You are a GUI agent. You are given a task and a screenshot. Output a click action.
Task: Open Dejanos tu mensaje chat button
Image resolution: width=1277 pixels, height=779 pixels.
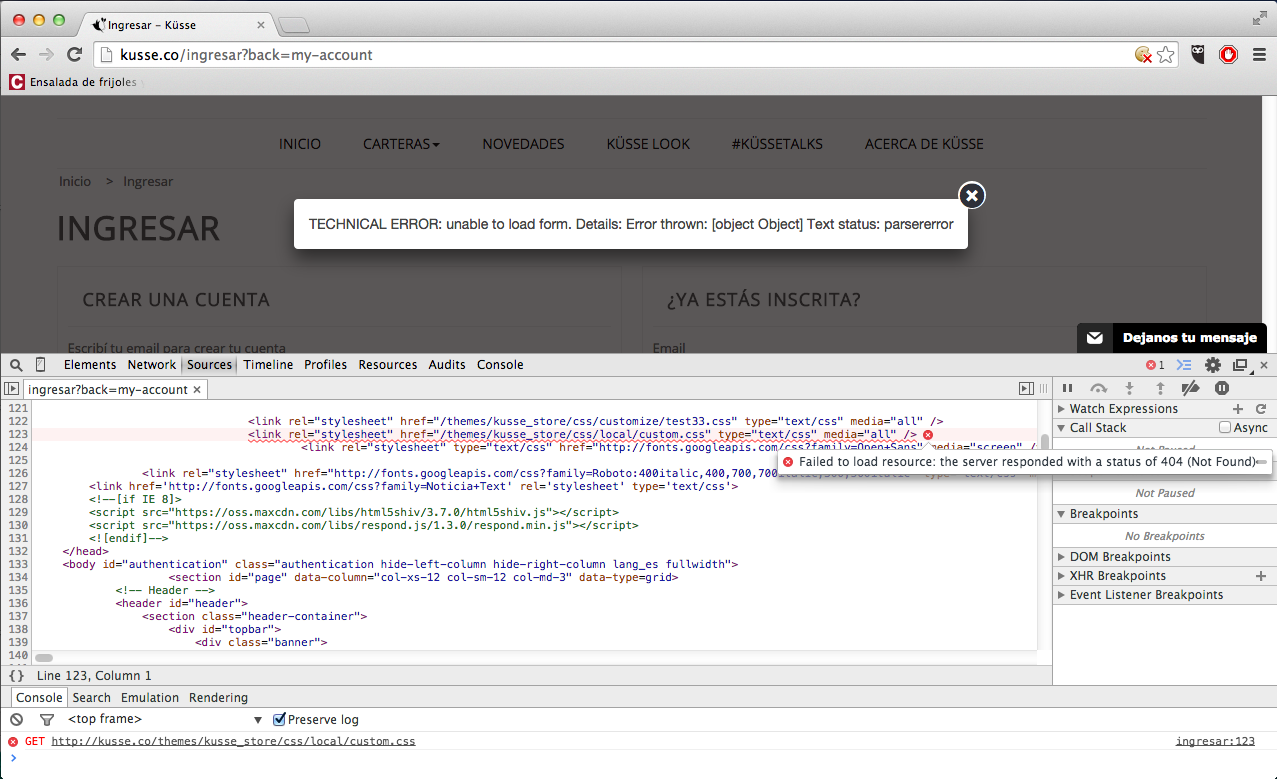click(1172, 338)
